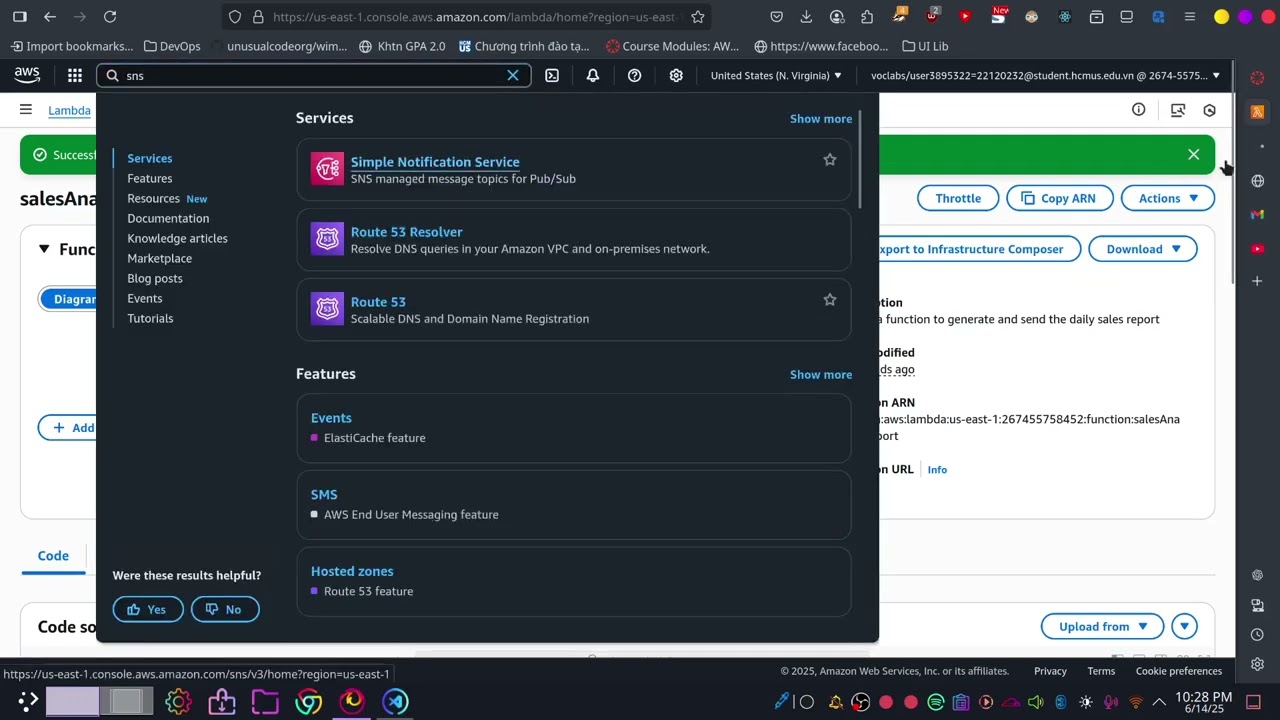The image size is (1280, 720).
Task: Click inside the sns search field
Action: click(313, 75)
